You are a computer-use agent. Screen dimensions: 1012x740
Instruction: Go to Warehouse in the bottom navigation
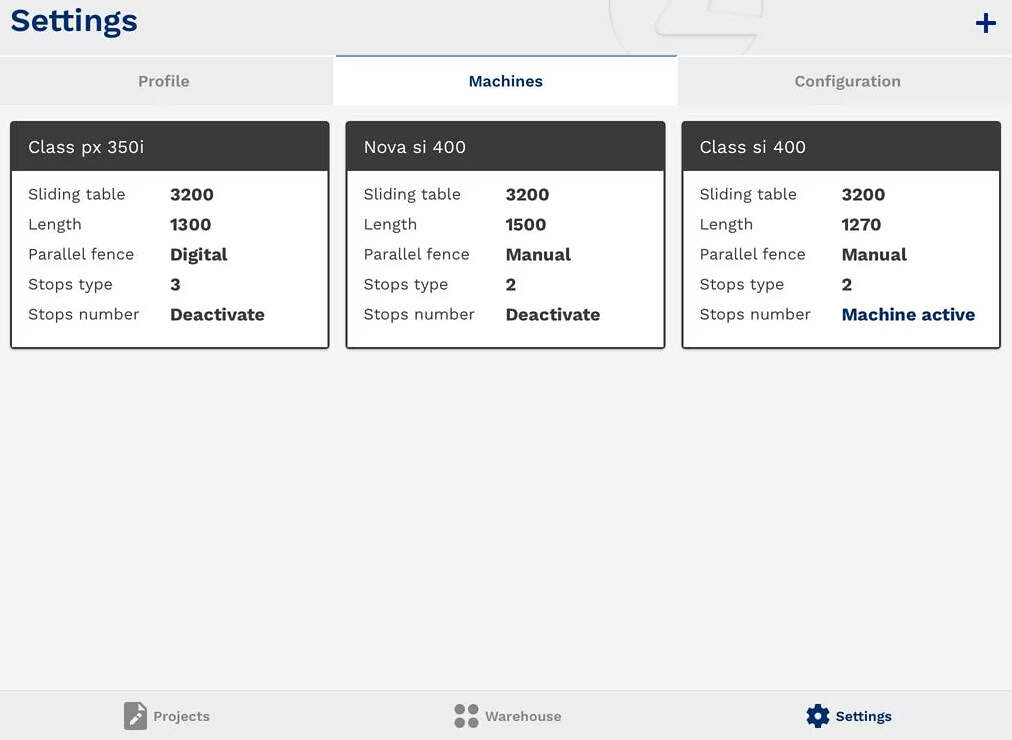tap(507, 715)
